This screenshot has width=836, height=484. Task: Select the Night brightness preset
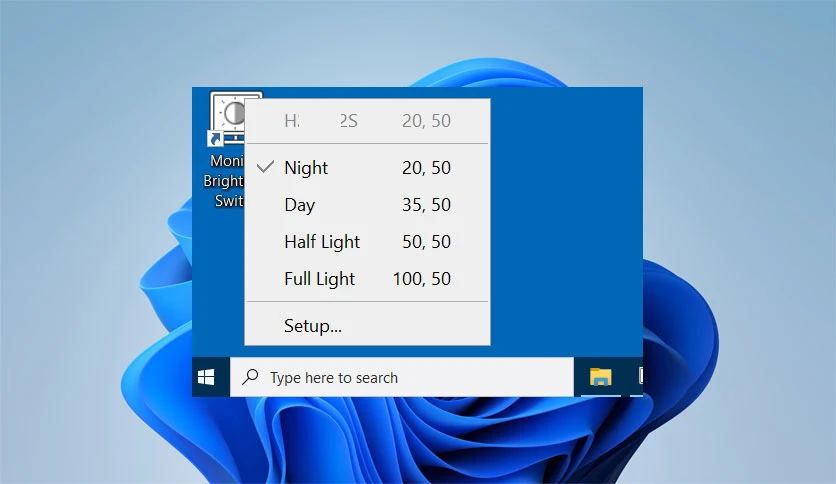point(367,167)
